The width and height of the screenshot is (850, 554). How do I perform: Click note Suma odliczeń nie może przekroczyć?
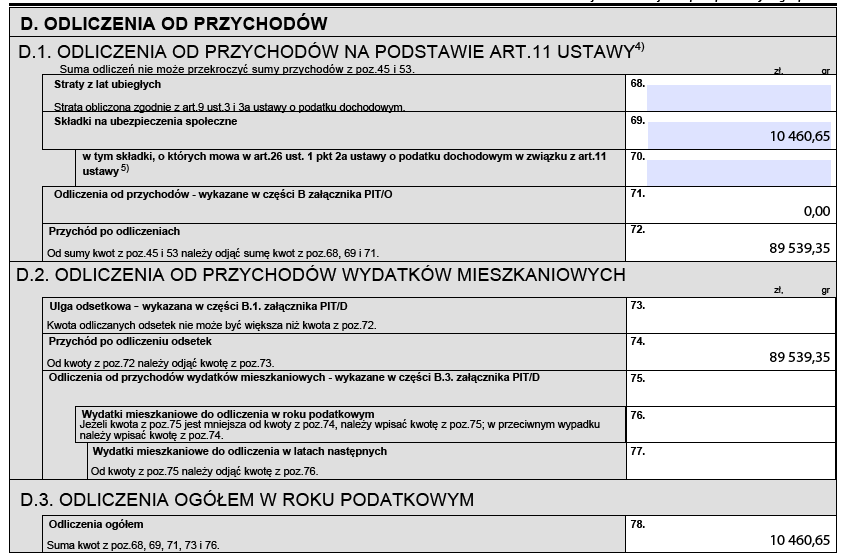click(237, 69)
